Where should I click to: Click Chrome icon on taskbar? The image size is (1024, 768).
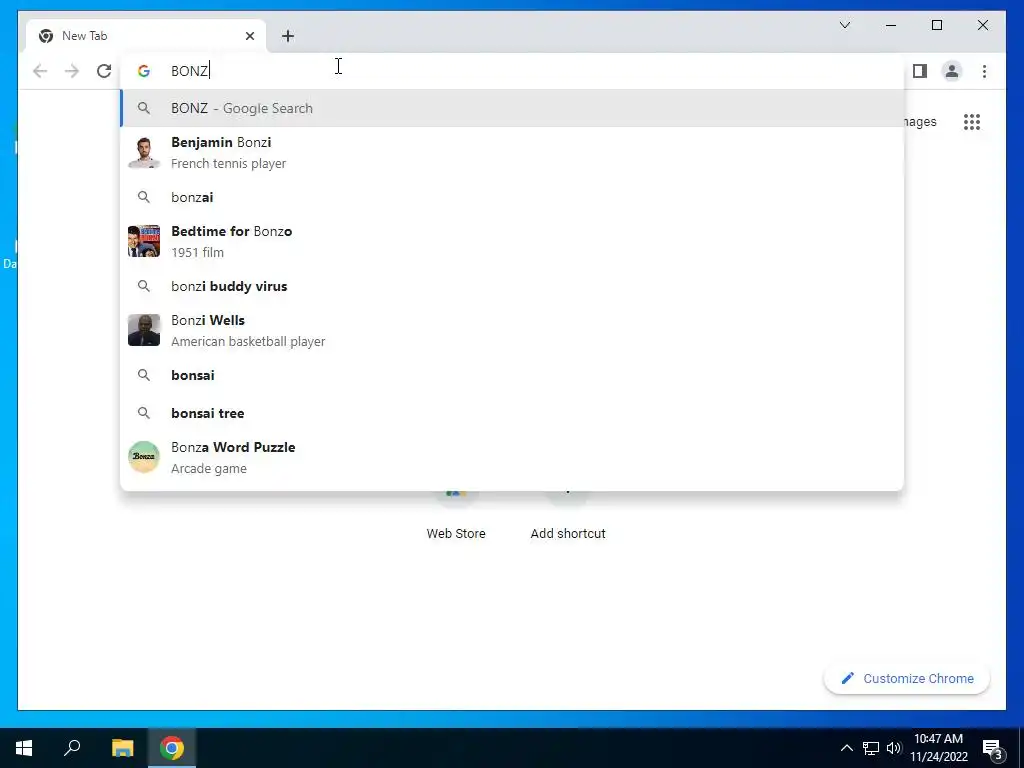(172, 748)
